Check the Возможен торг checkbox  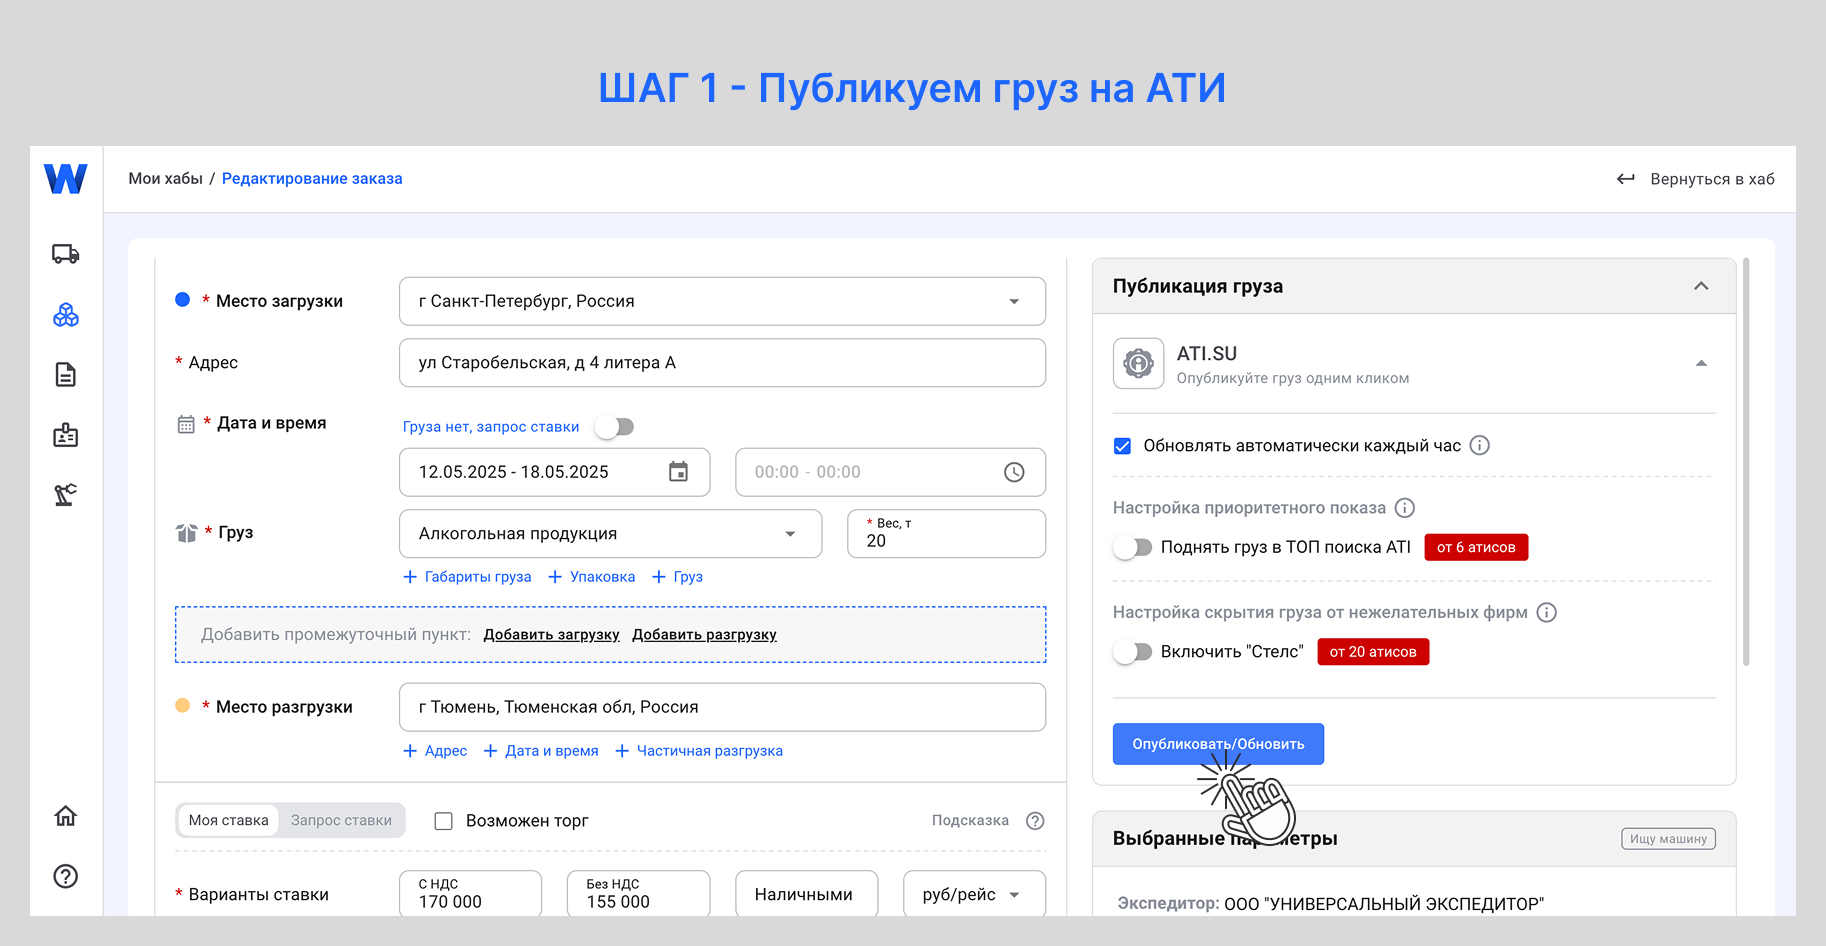point(444,821)
